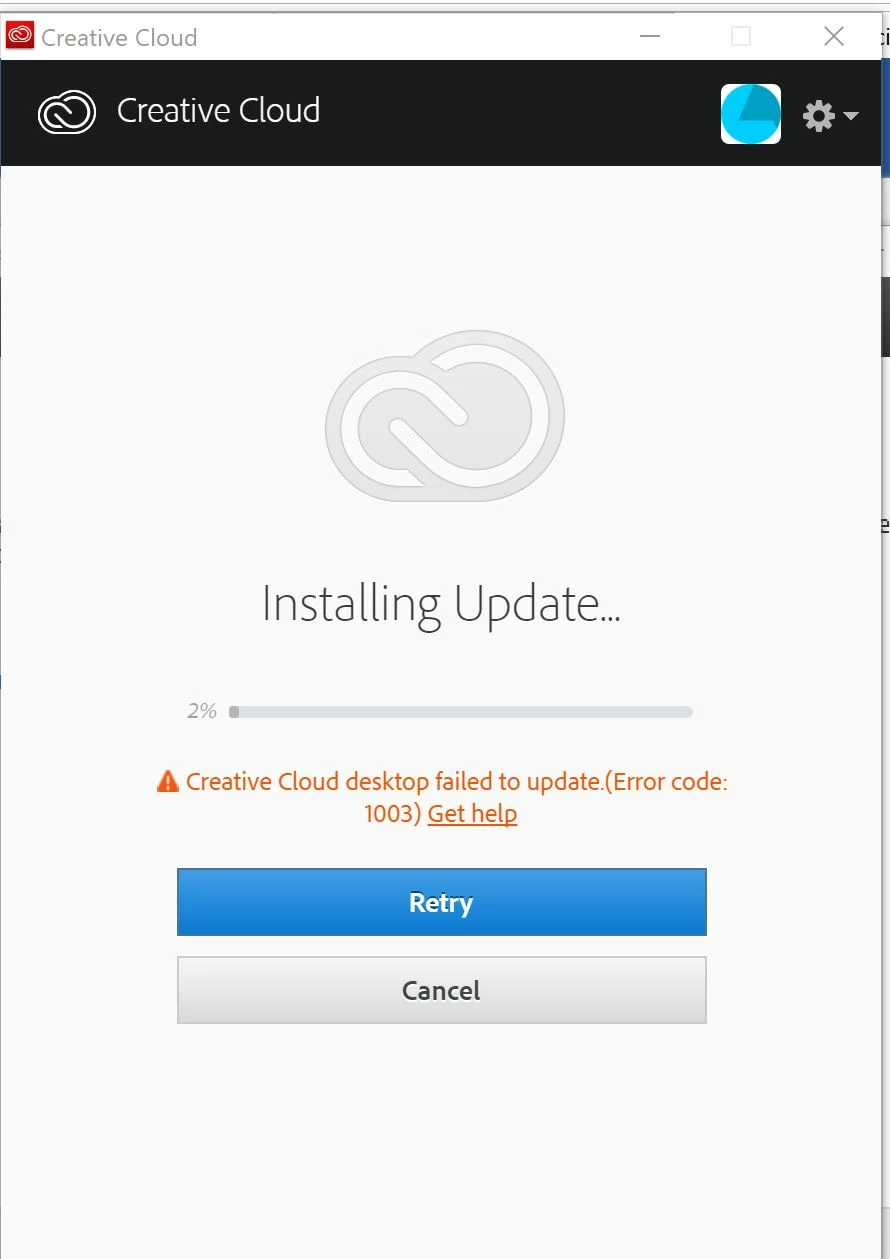This screenshot has height=1259, width=890.
Task: Cancel the update installation
Action: [442, 990]
